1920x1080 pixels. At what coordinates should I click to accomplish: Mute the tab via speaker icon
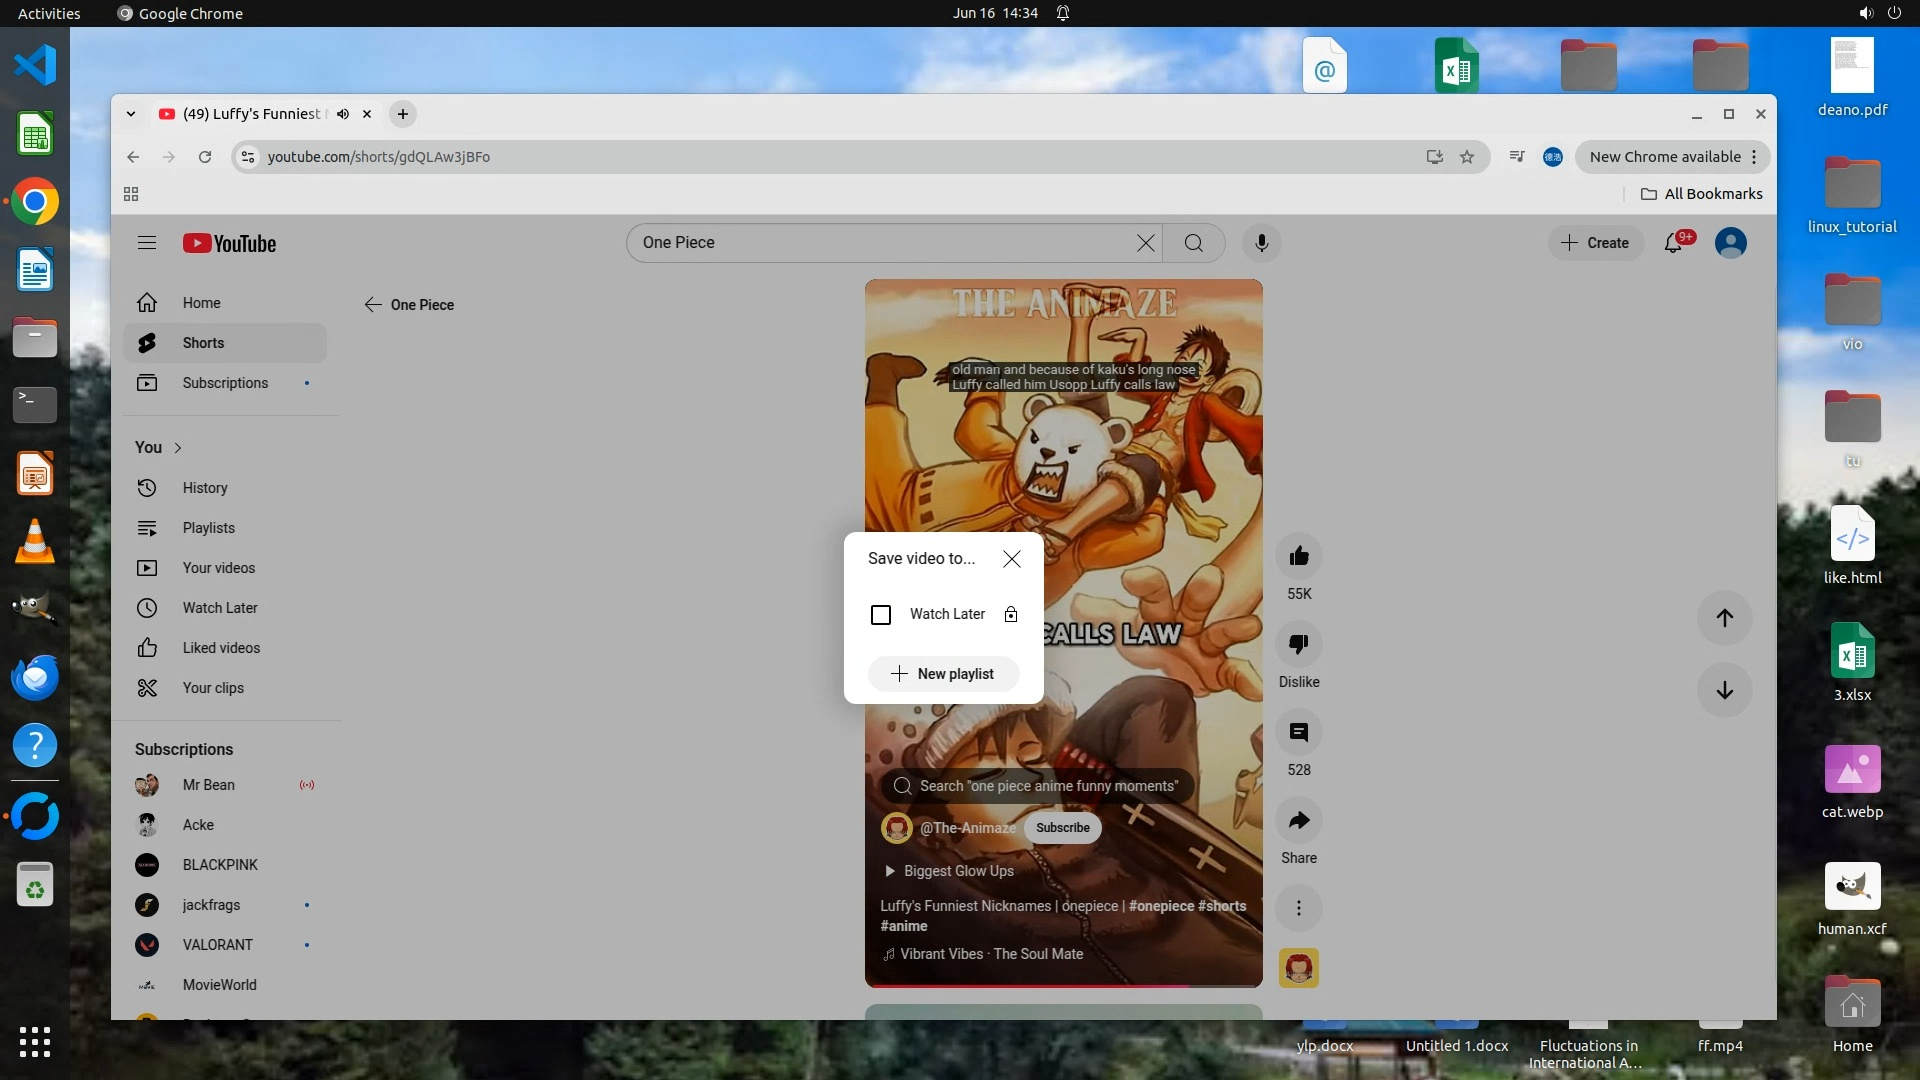click(343, 114)
